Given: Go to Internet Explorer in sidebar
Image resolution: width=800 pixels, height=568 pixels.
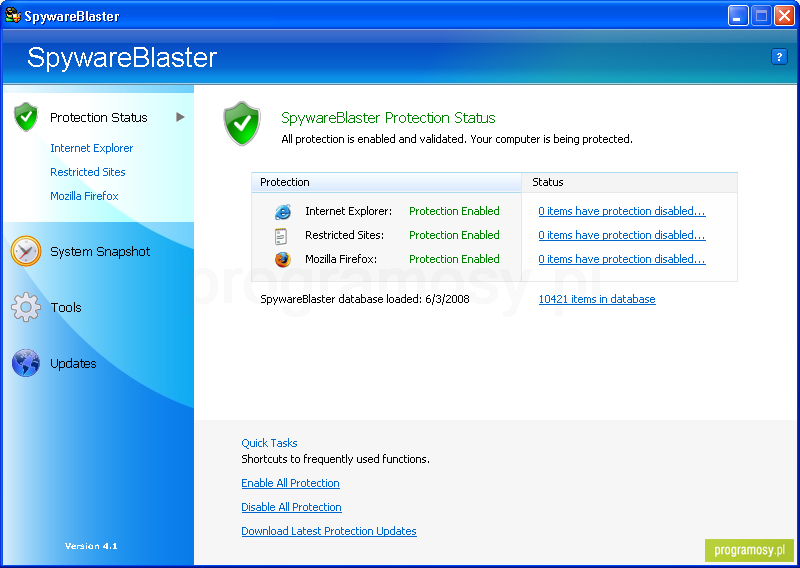Looking at the screenshot, I should [91, 148].
